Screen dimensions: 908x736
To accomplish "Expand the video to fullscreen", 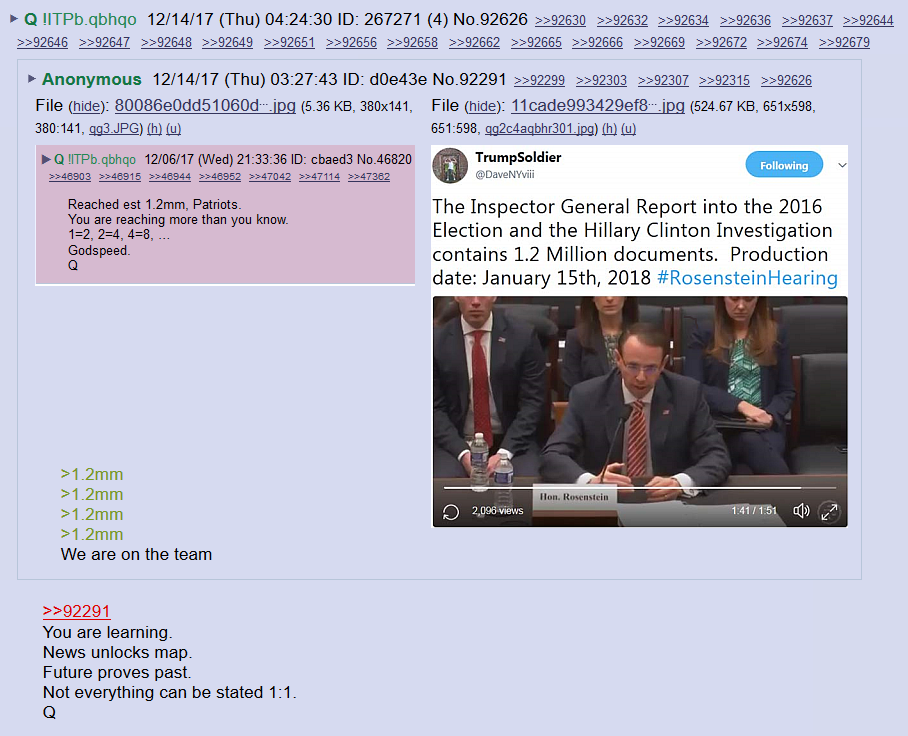I will point(829,512).
